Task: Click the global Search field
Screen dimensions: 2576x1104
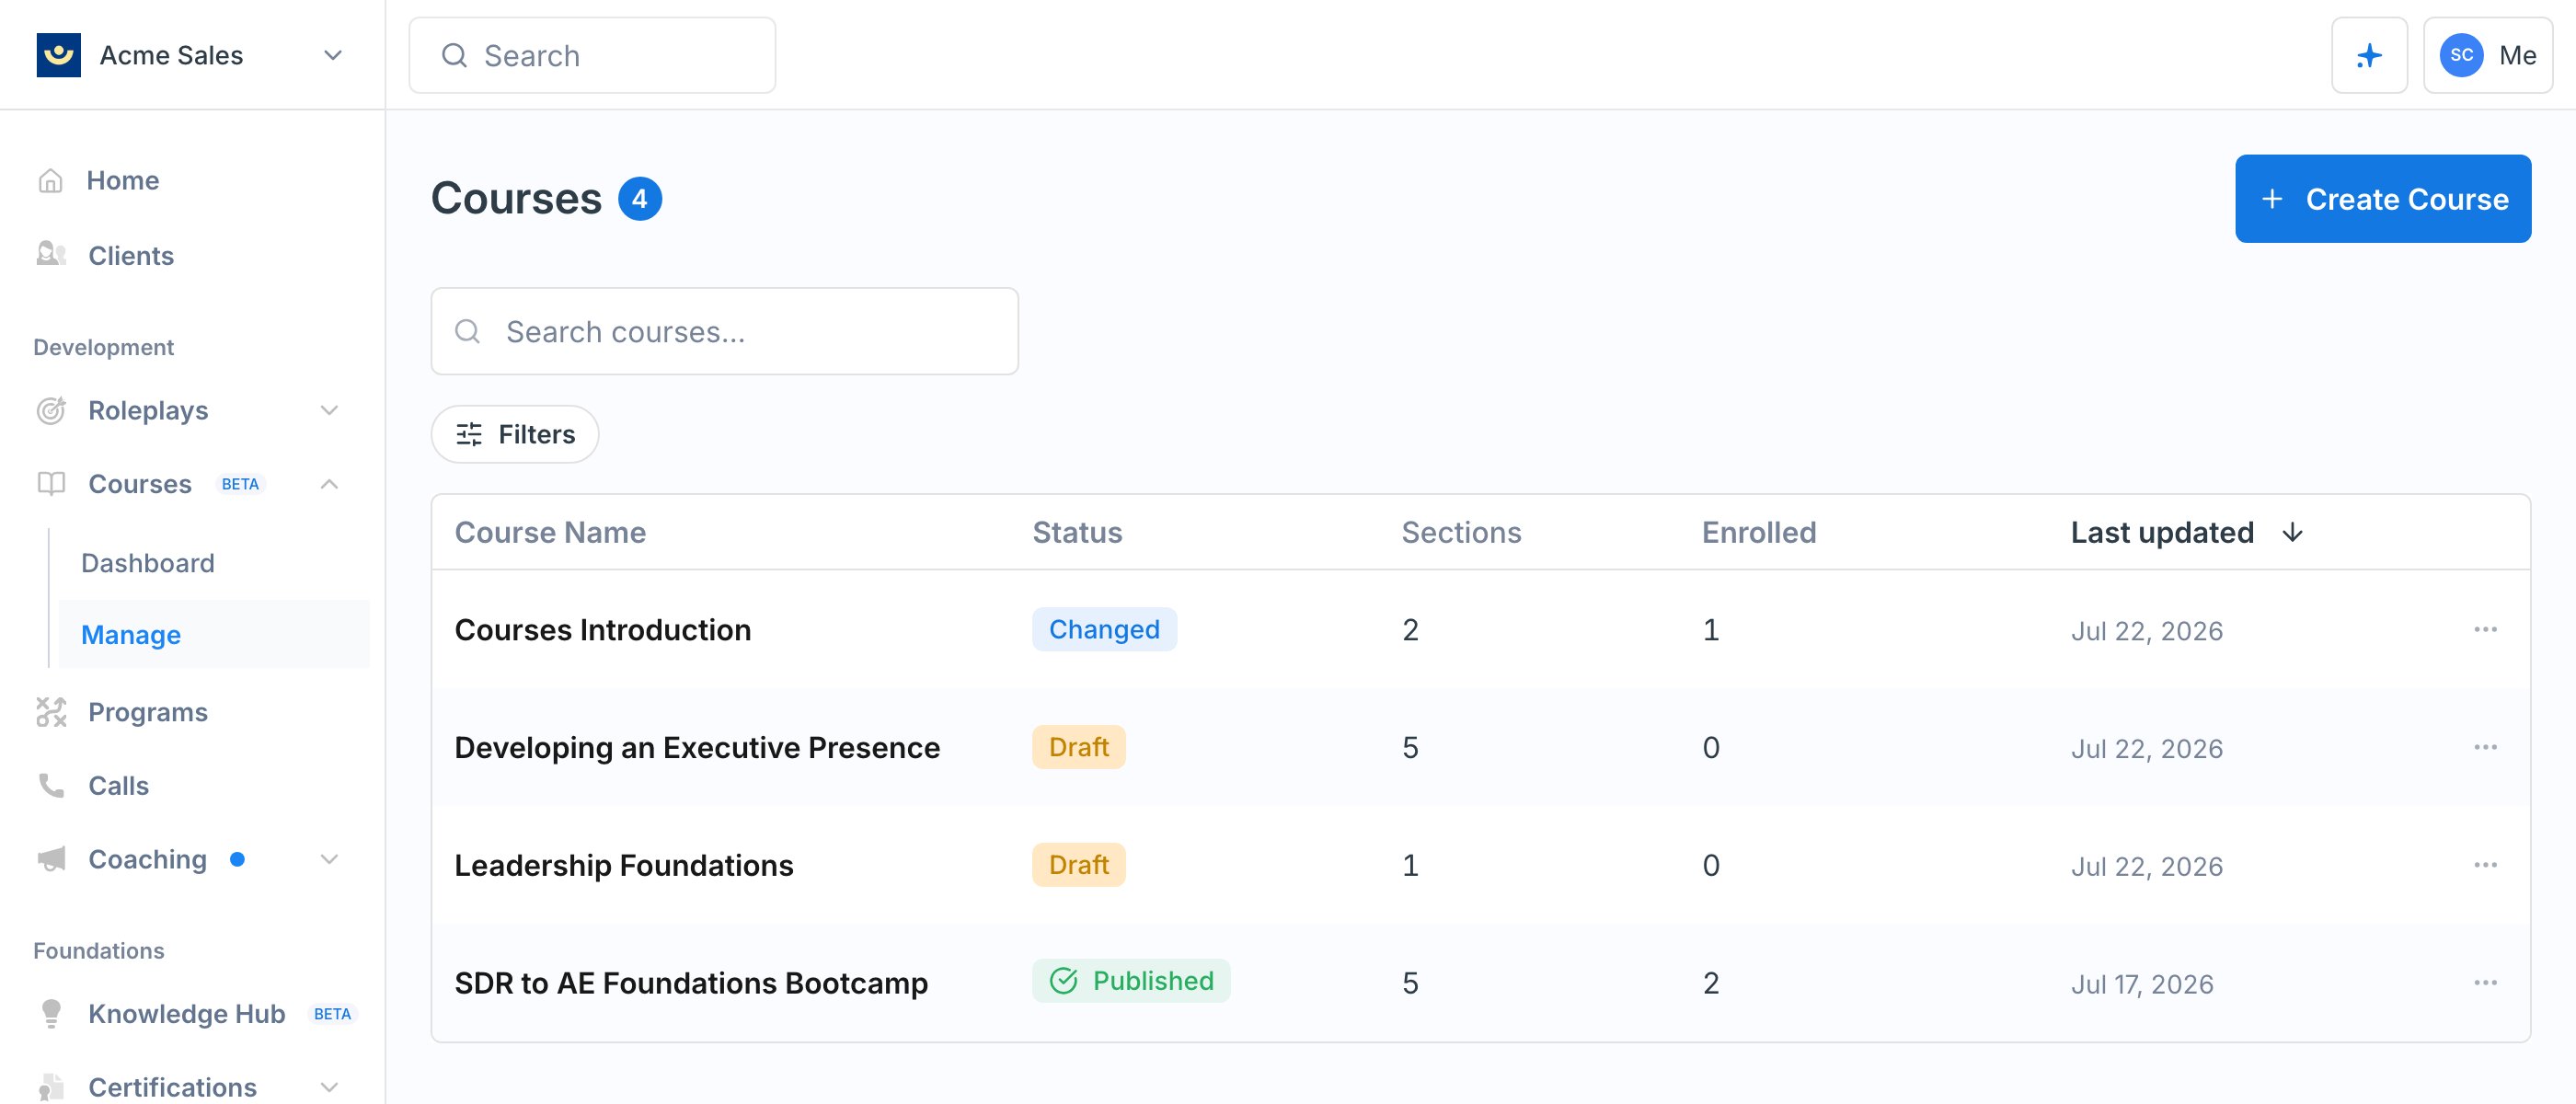Action: tap(592, 55)
